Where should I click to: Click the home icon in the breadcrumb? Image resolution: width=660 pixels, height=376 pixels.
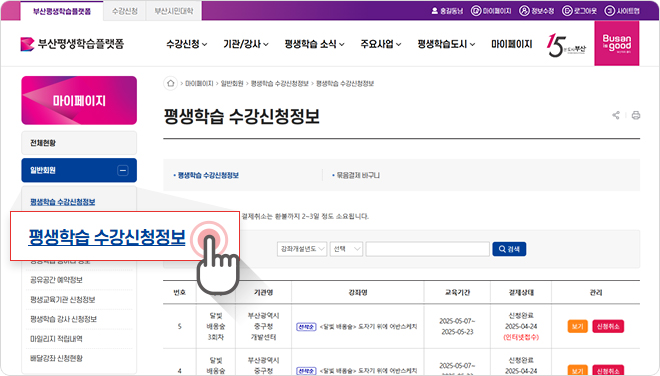(170, 83)
